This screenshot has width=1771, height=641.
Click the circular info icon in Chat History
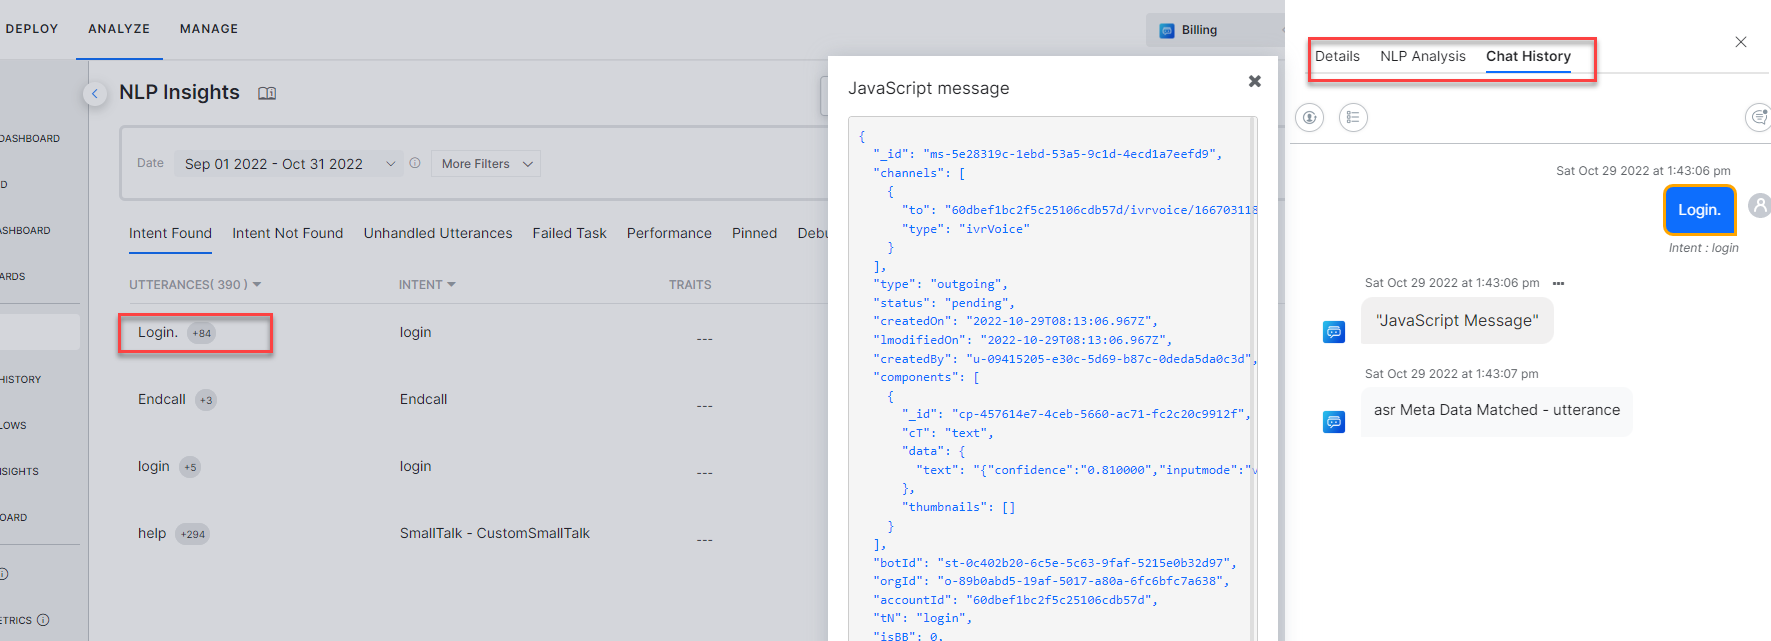click(x=1309, y=117)
